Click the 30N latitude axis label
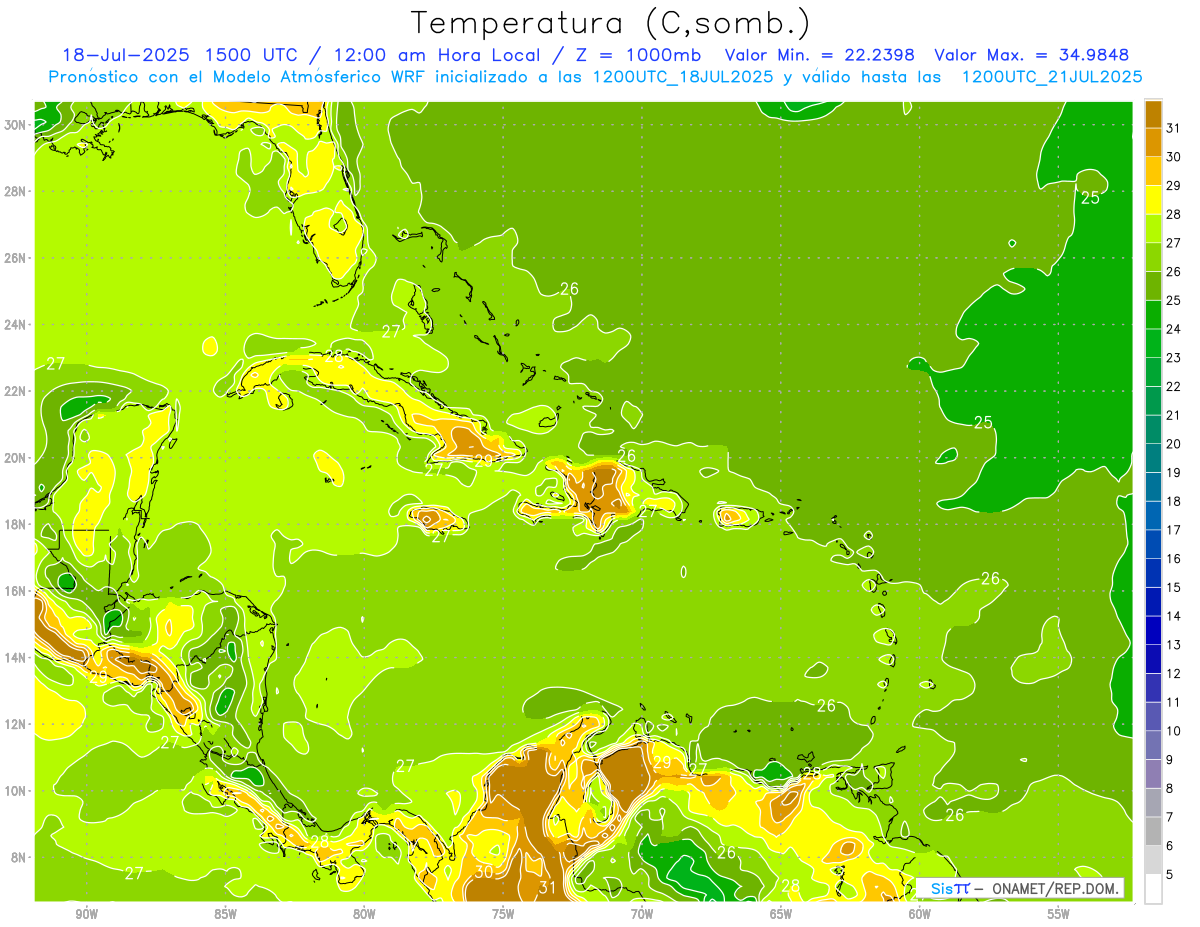 pos(15,124)
